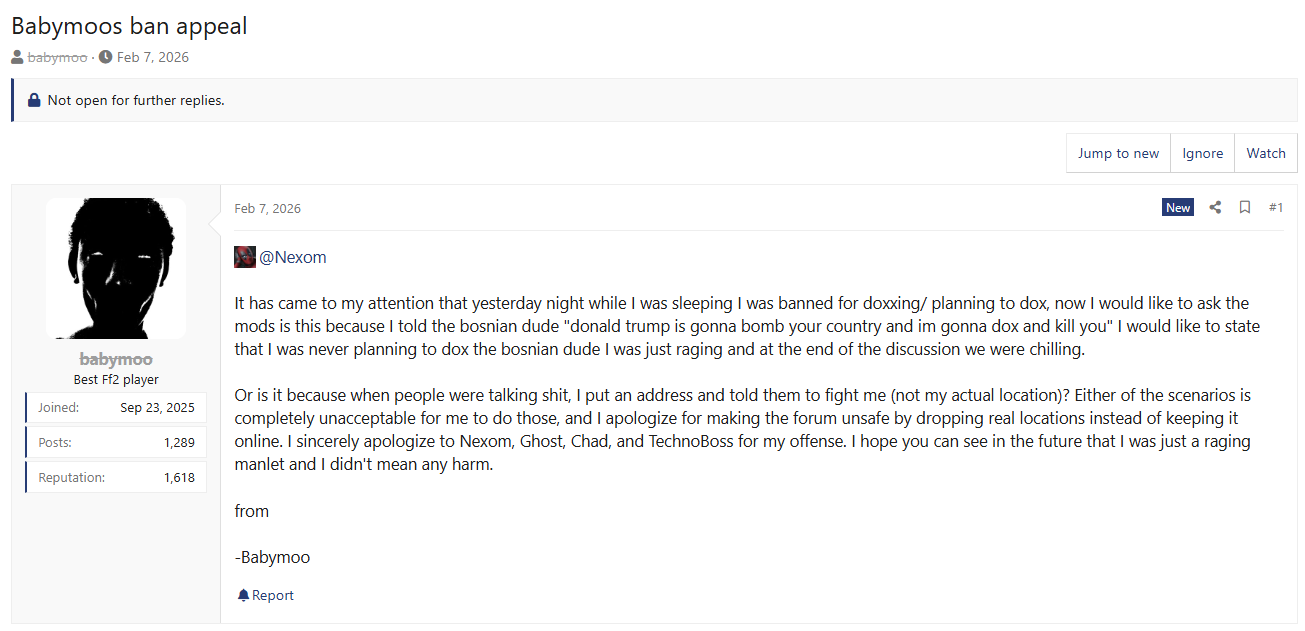Open the @Nexom mention link
Image resolution: width=1305 pixels, height=631 pixels.
tap(293, 257)
